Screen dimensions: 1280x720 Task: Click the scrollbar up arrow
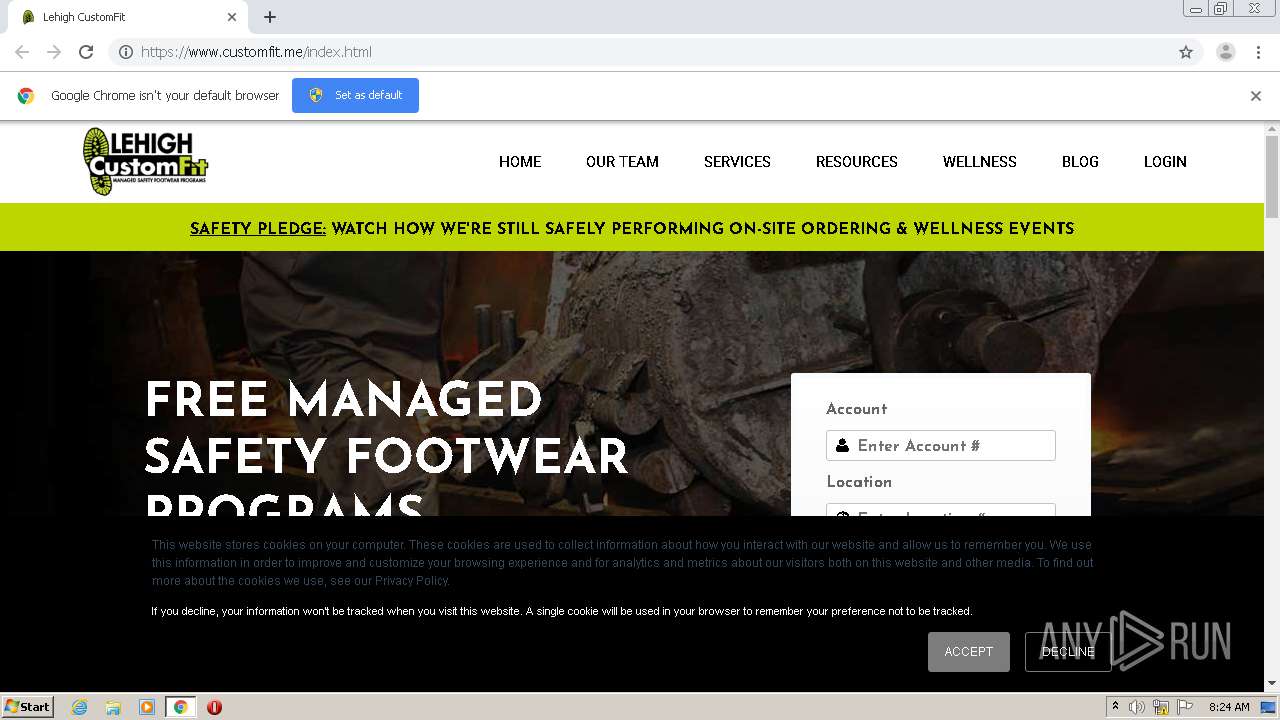(x=1272, y=129)
